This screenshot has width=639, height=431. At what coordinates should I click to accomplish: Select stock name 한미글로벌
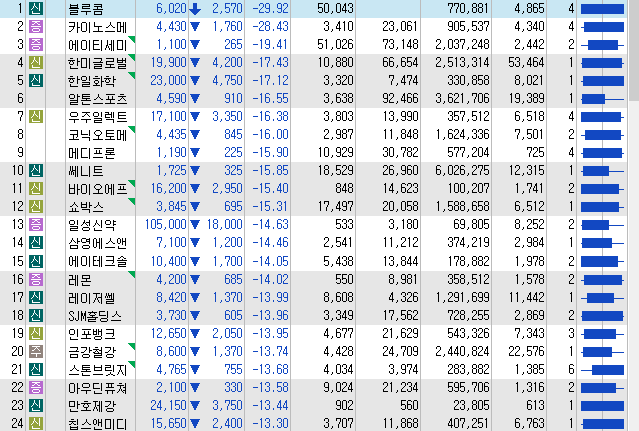(x=97, y=63)
